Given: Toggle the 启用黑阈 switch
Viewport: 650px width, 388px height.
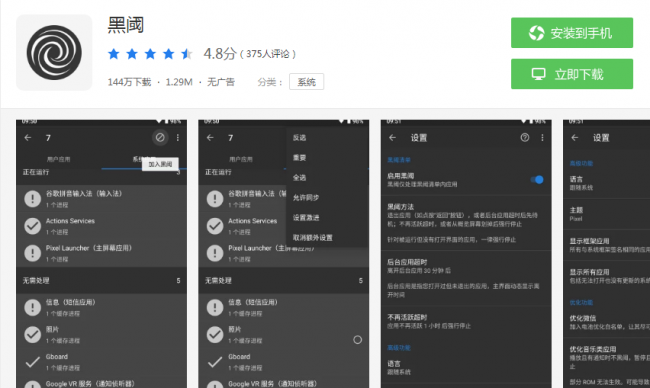Looking at the screenshot, I should [x=537, y=179].
